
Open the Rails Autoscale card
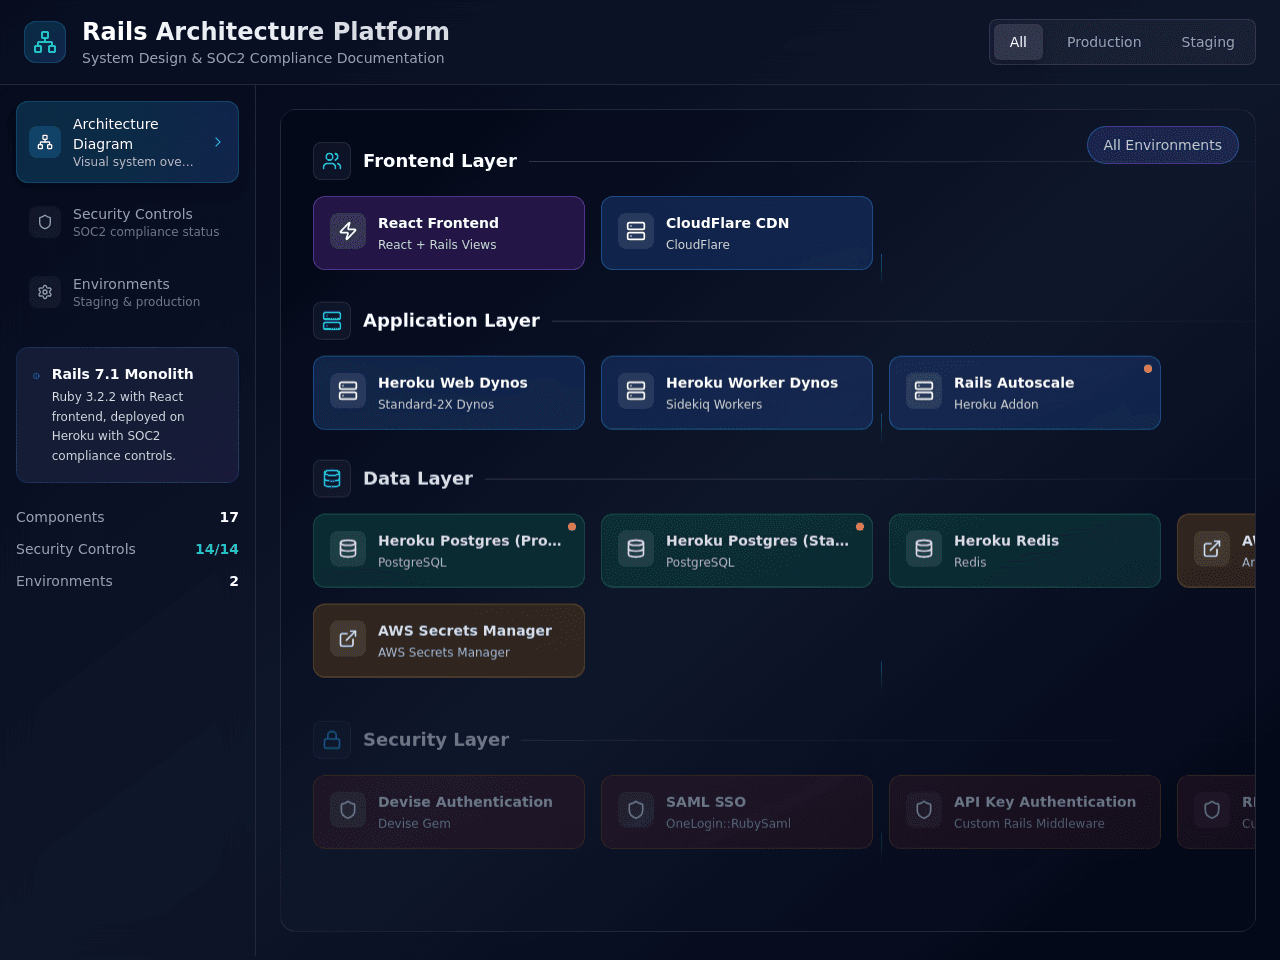click(1025, 393)
